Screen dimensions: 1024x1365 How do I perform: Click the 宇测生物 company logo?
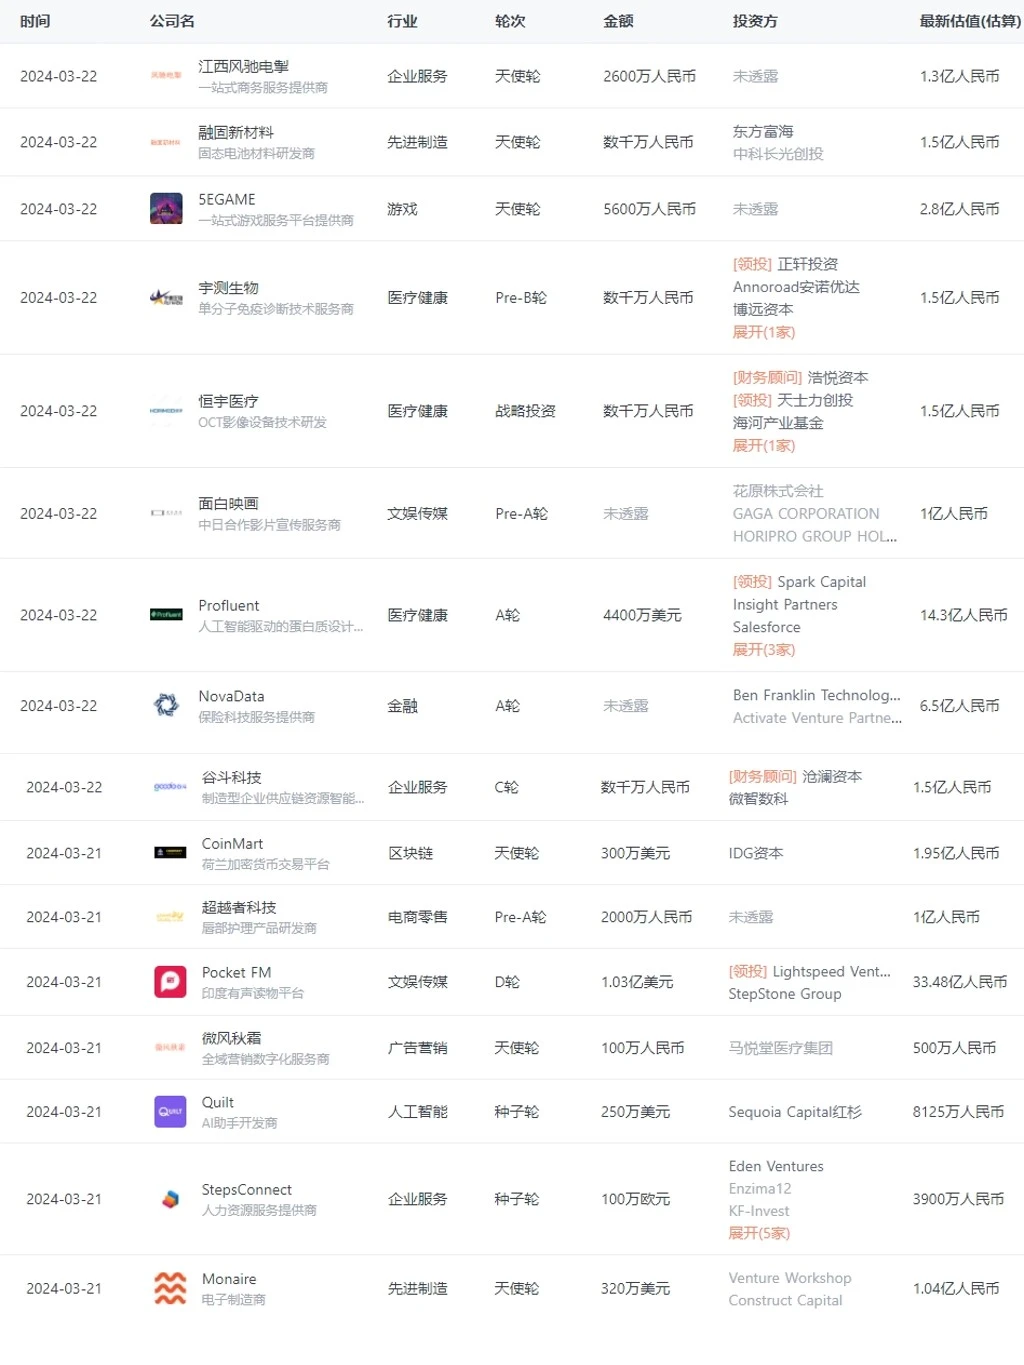(x=166, y=297)
